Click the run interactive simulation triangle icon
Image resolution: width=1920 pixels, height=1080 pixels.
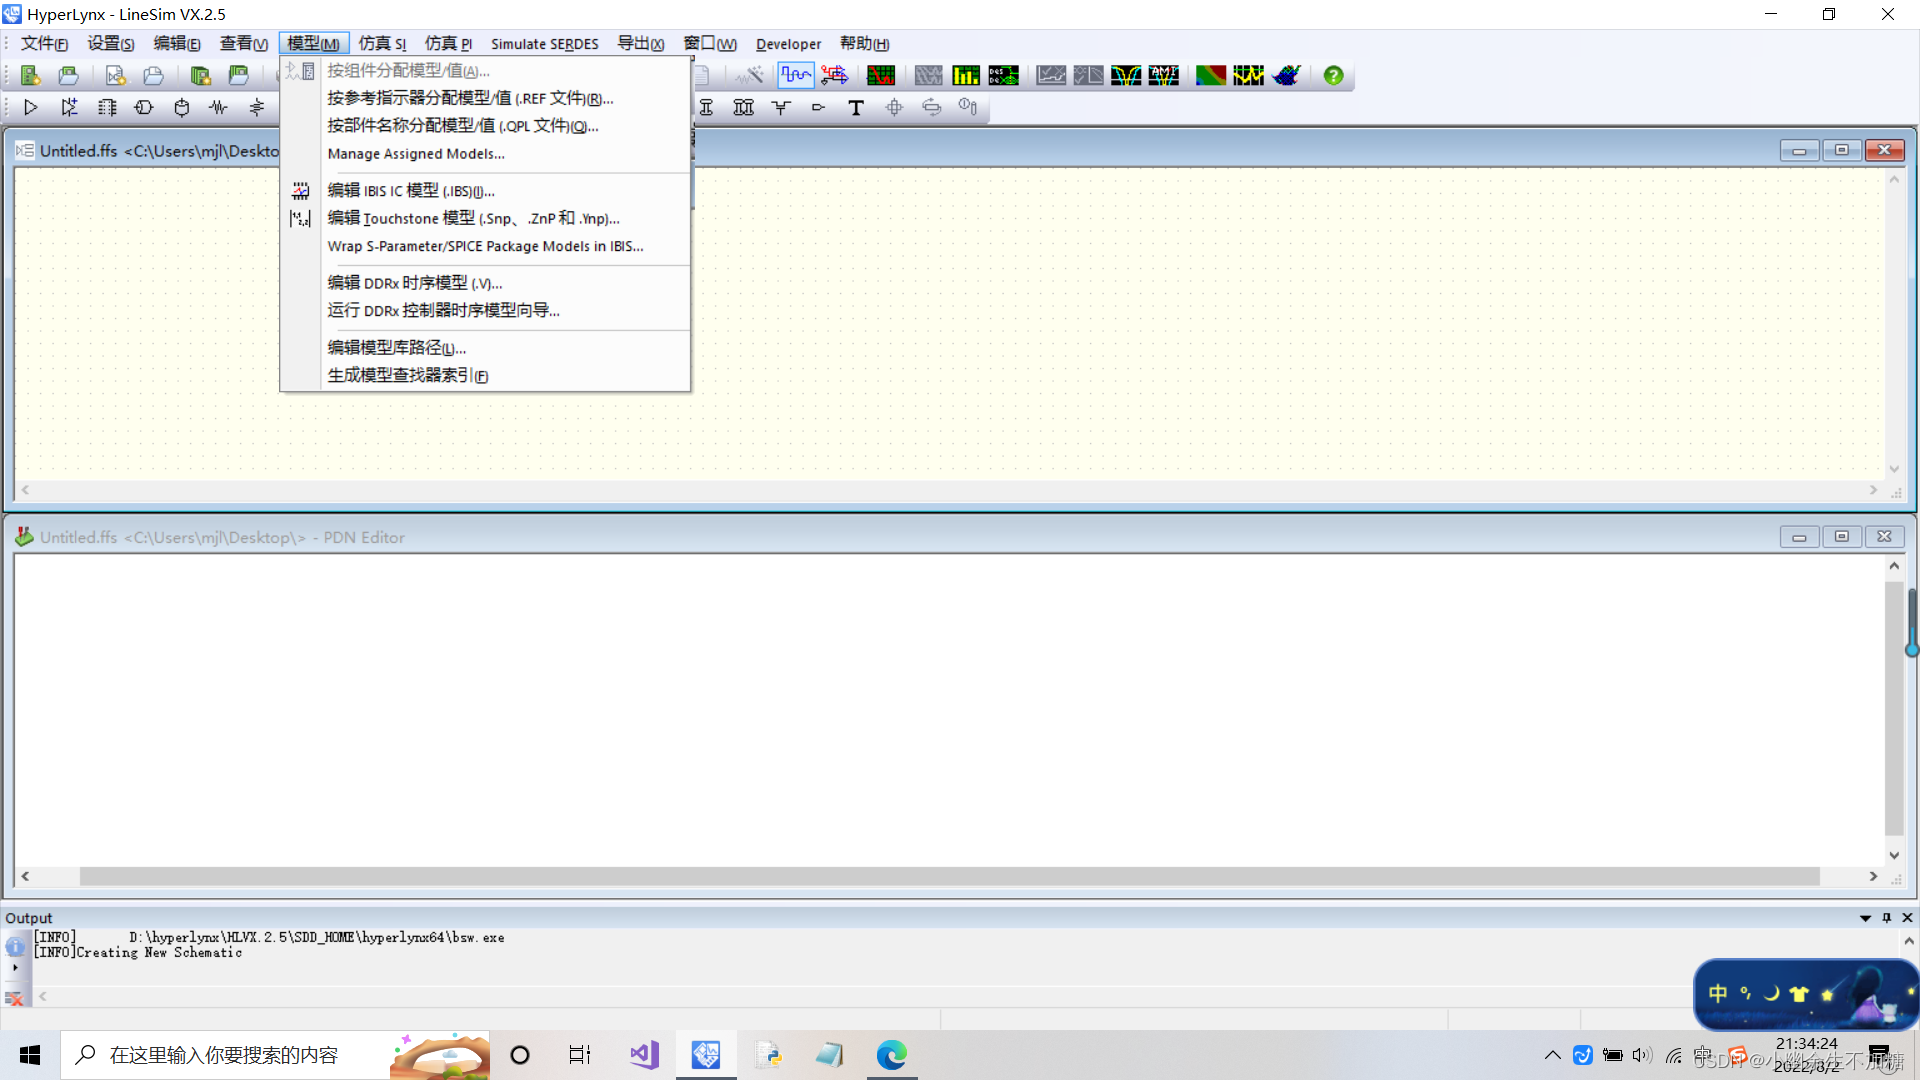30,107
